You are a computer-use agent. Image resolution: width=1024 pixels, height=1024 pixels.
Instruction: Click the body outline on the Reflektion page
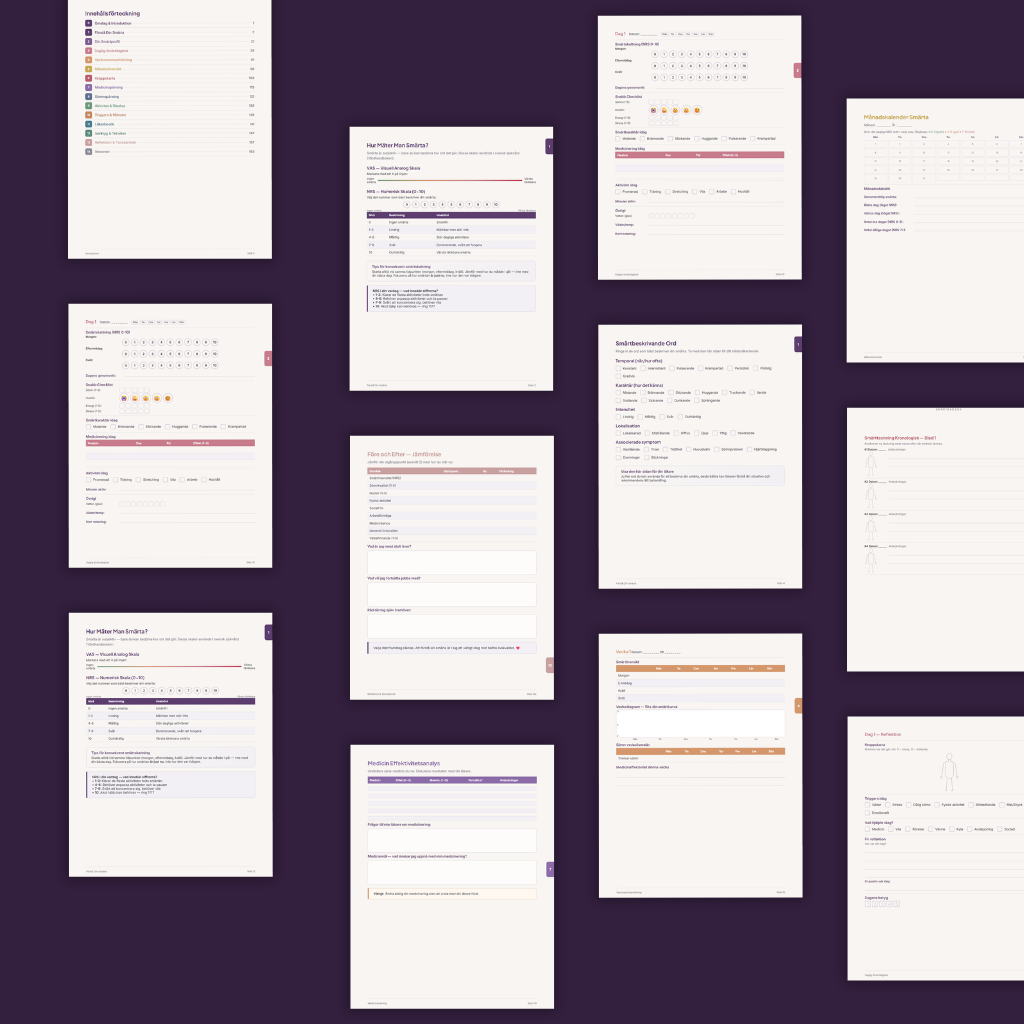coord(946,769)
